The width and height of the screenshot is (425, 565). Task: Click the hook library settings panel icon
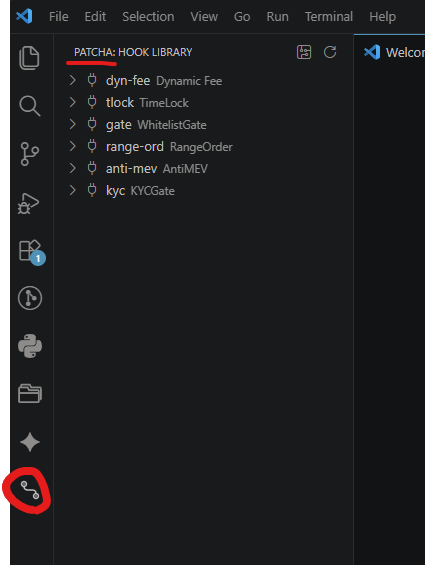coord(304,52)
